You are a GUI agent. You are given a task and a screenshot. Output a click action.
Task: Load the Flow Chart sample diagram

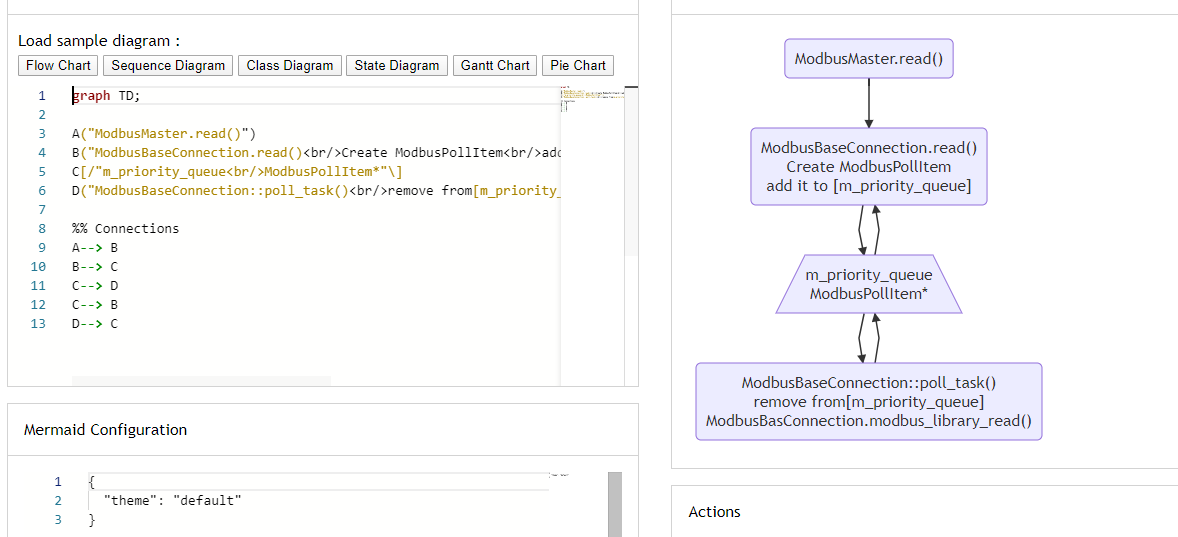click(x=59, y=65)
